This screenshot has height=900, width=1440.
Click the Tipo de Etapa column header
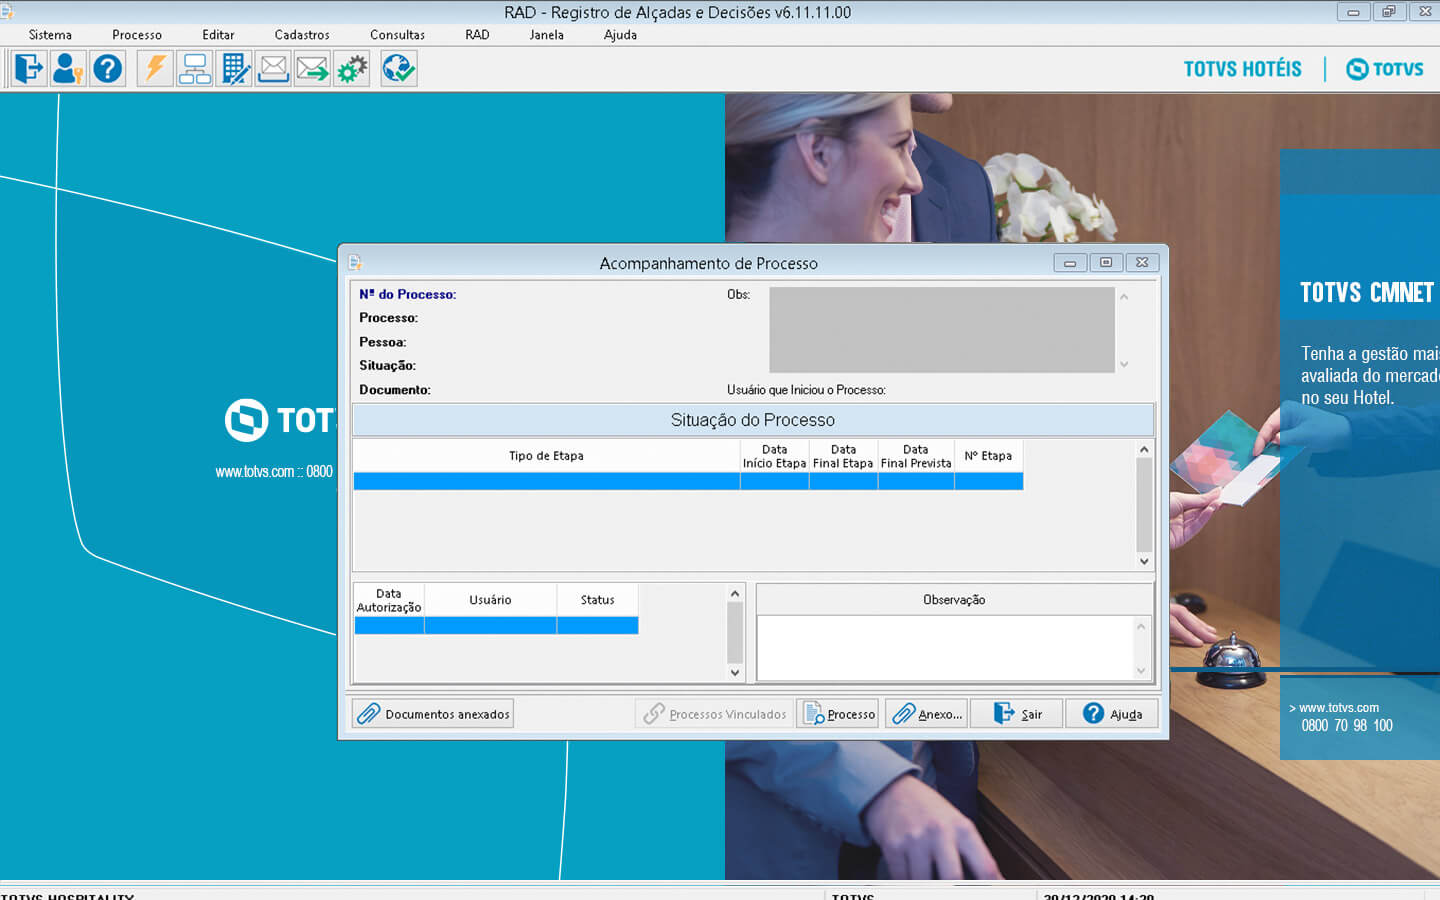pyautogui.click(x=546, y=456)
